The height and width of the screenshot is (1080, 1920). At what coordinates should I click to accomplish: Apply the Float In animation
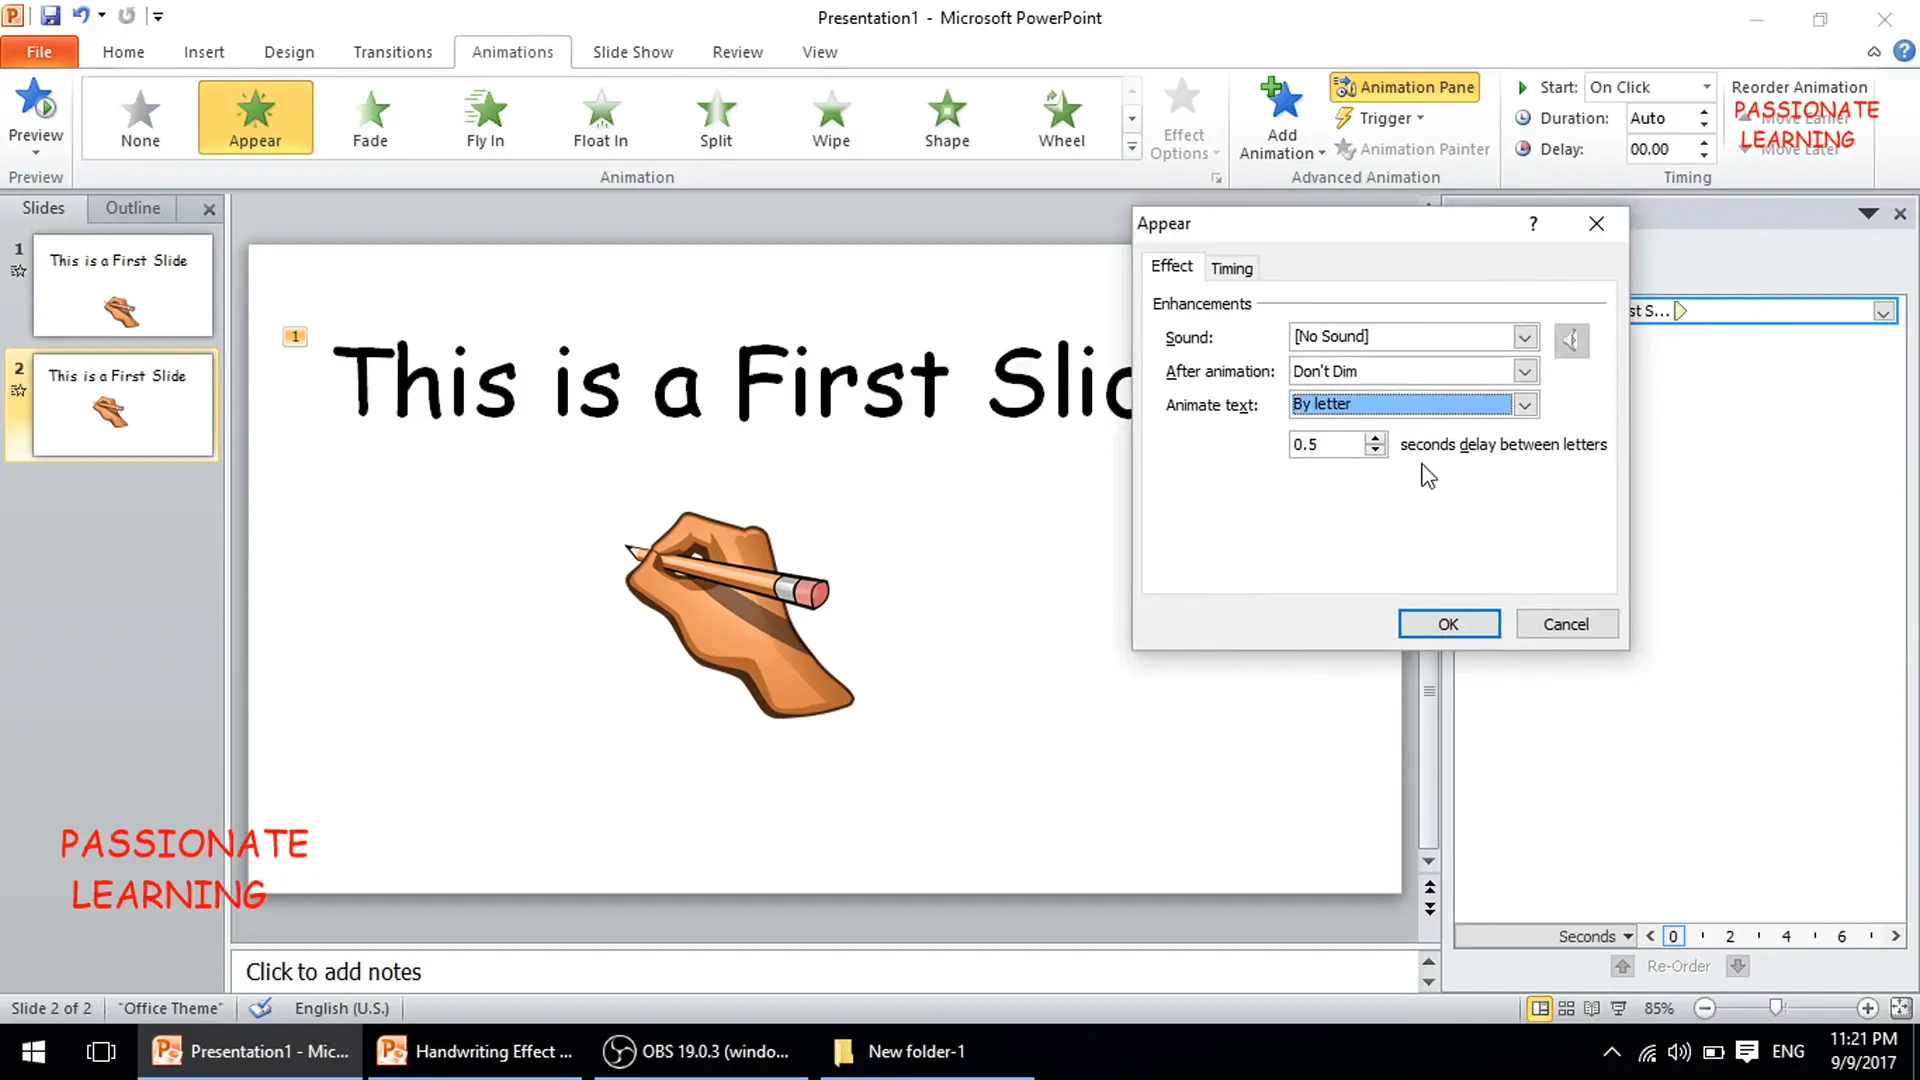tap(600, 118)
